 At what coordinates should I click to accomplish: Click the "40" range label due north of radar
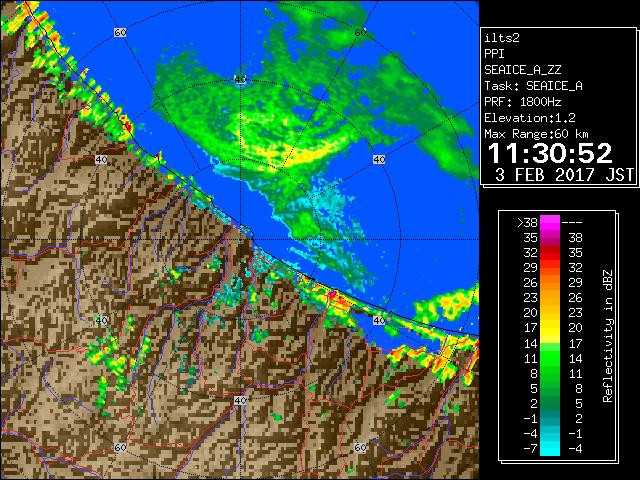(240, 79)
